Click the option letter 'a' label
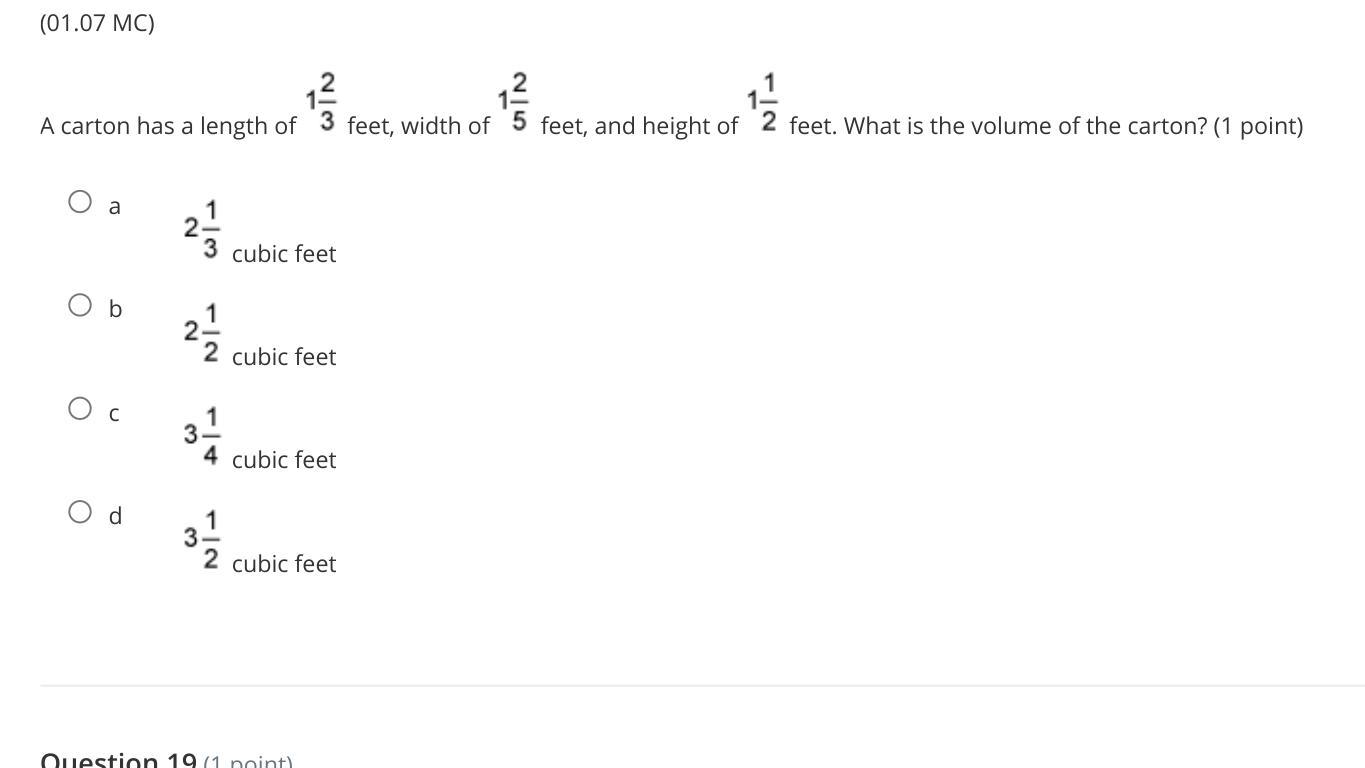The width and height of the screenshot is (1365, 768). point(115,207)
